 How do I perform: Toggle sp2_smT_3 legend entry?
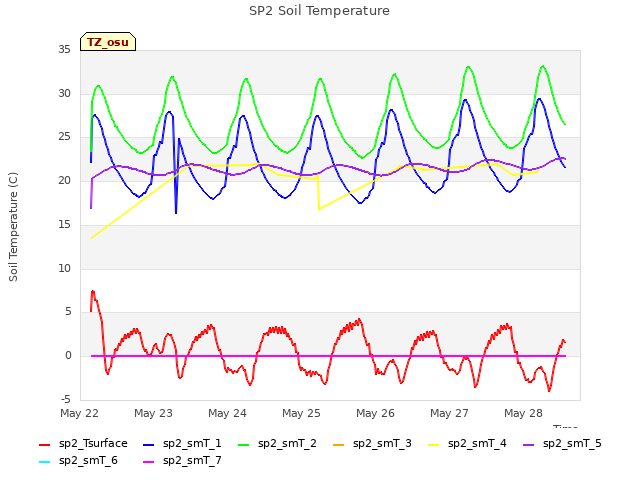373,443
